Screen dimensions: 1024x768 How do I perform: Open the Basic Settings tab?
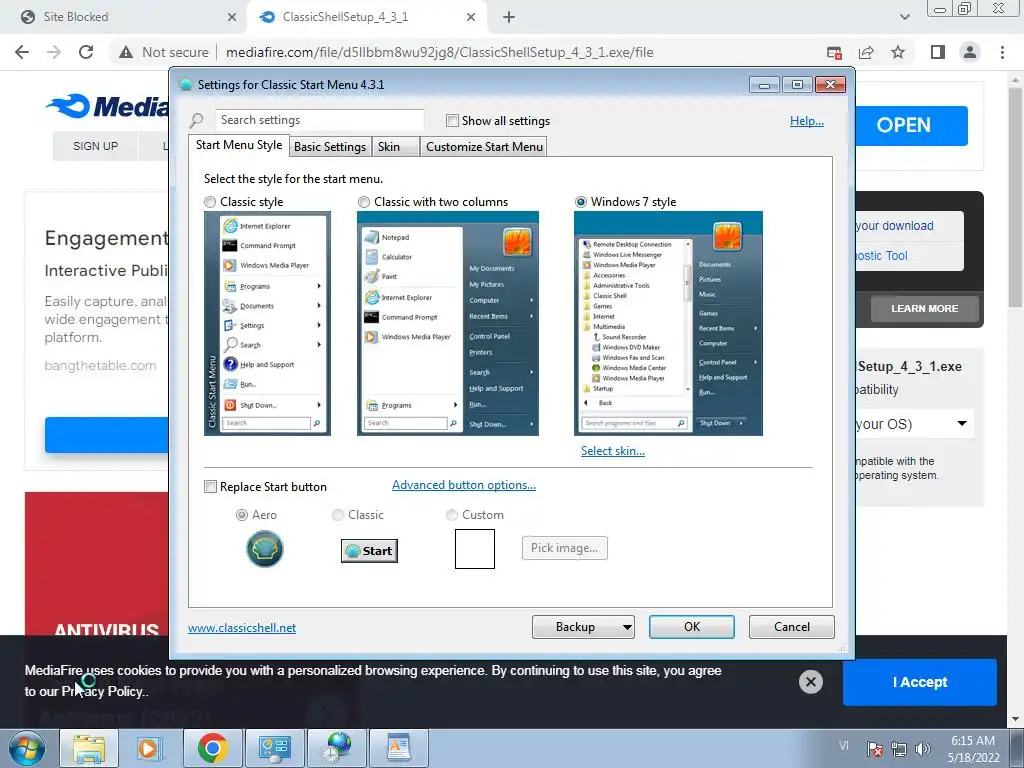click(x=330, y=146)
